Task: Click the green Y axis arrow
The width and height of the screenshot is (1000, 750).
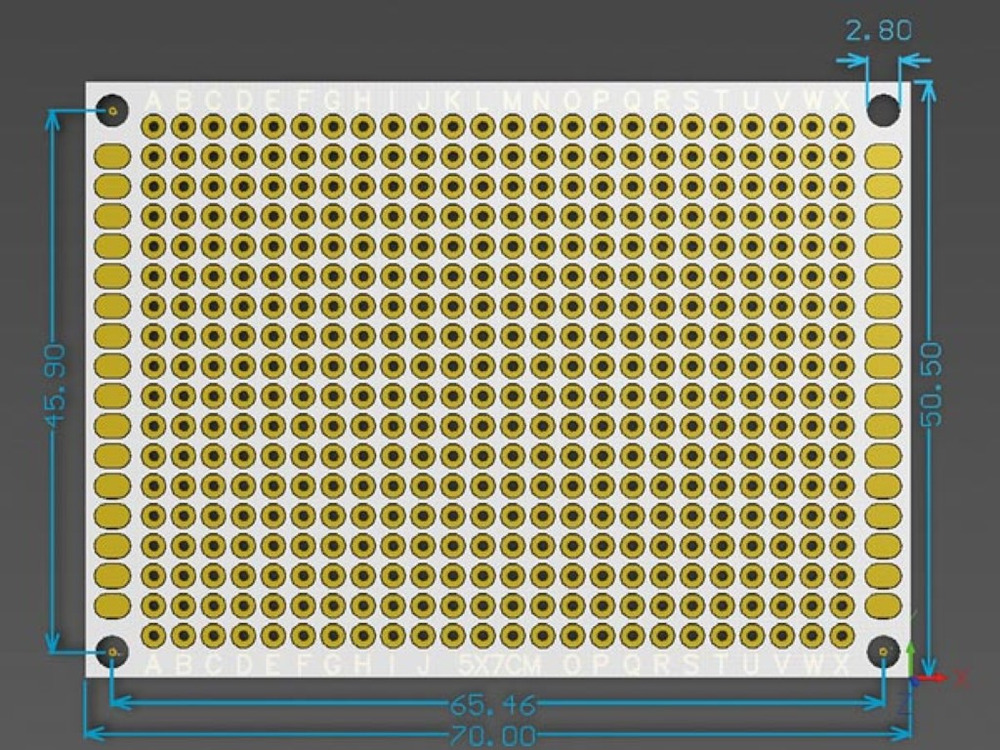Action: (x=911, y=655)
